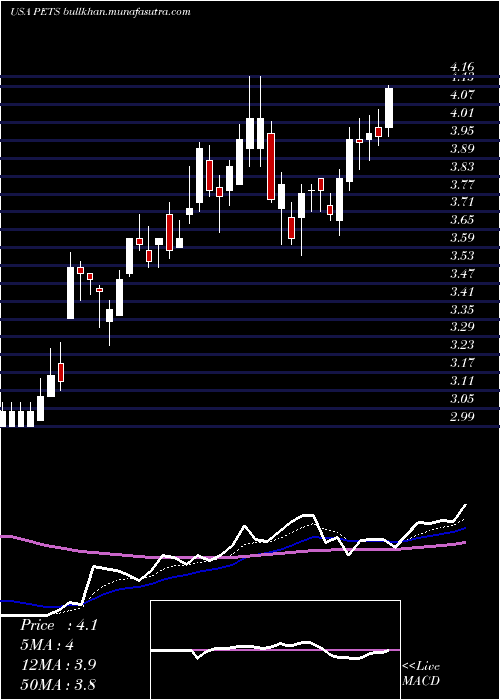
Task: Click the 3.59 price axis label
Action: coord(462,238)
